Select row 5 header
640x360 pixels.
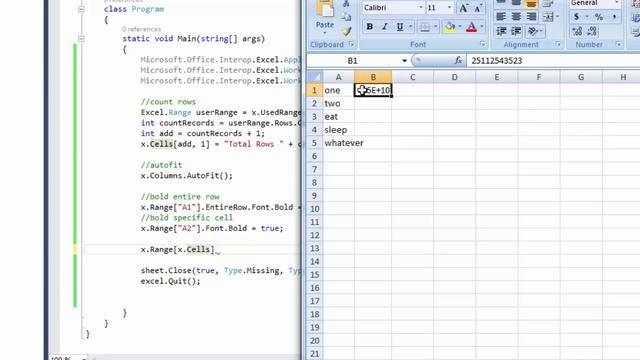tap(314, 143)
